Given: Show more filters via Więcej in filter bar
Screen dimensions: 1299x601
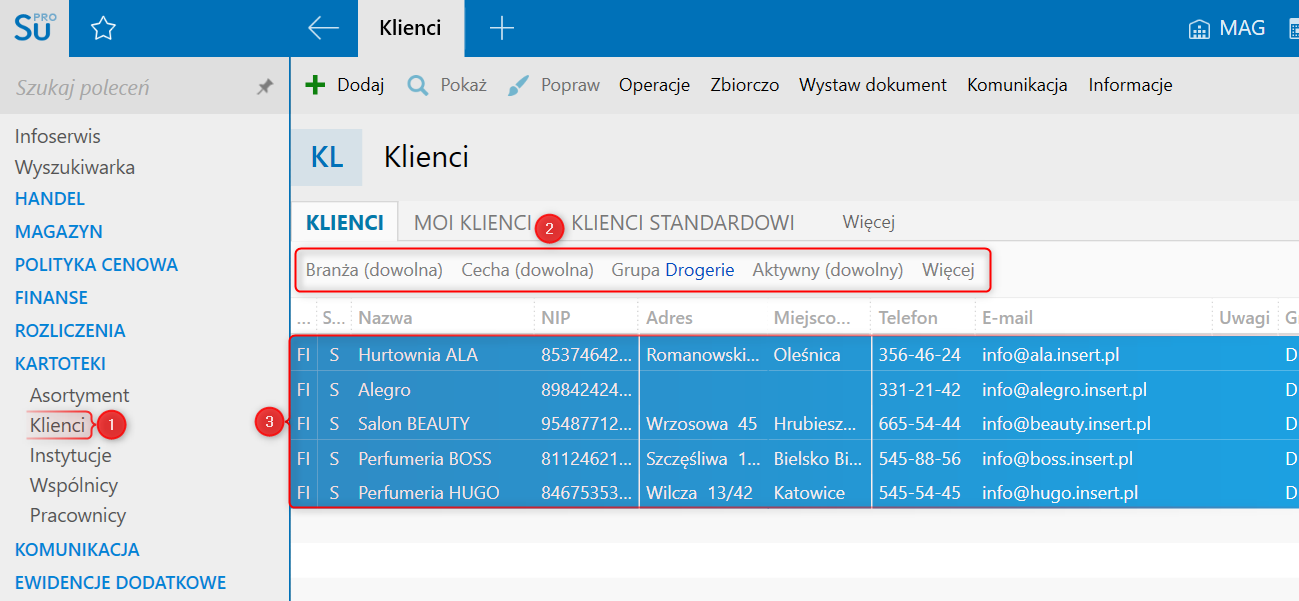Looking at the screenshot, I should [948, 270].
